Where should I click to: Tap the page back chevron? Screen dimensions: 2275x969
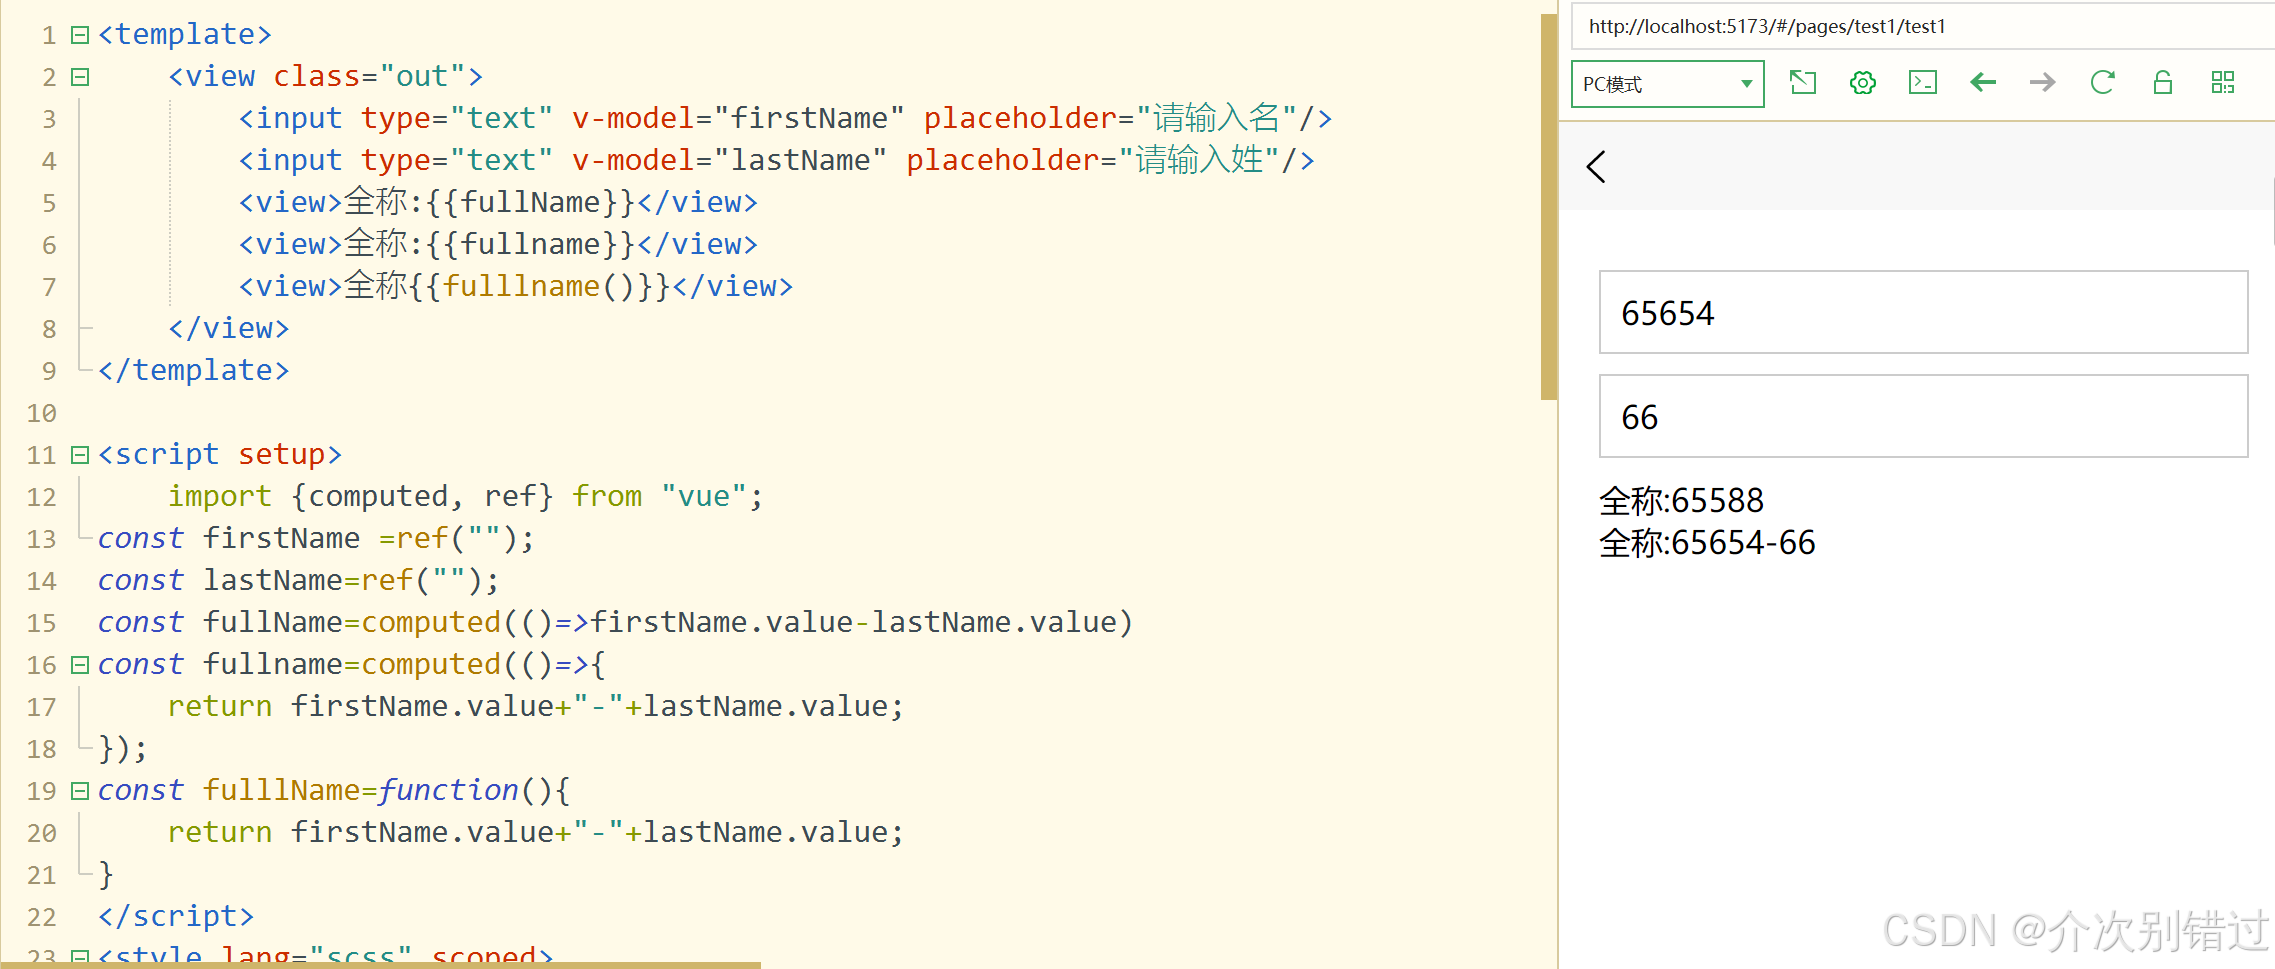(1596, 166)
